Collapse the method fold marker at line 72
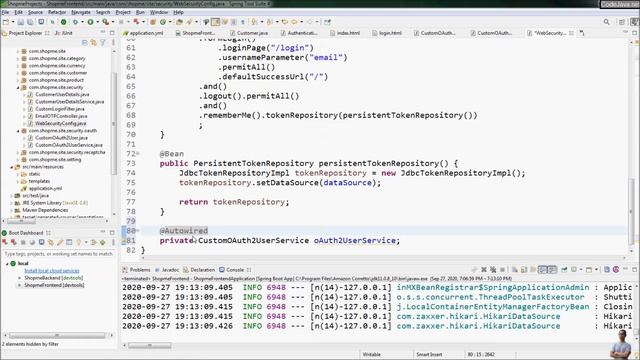 click(138, 154)
